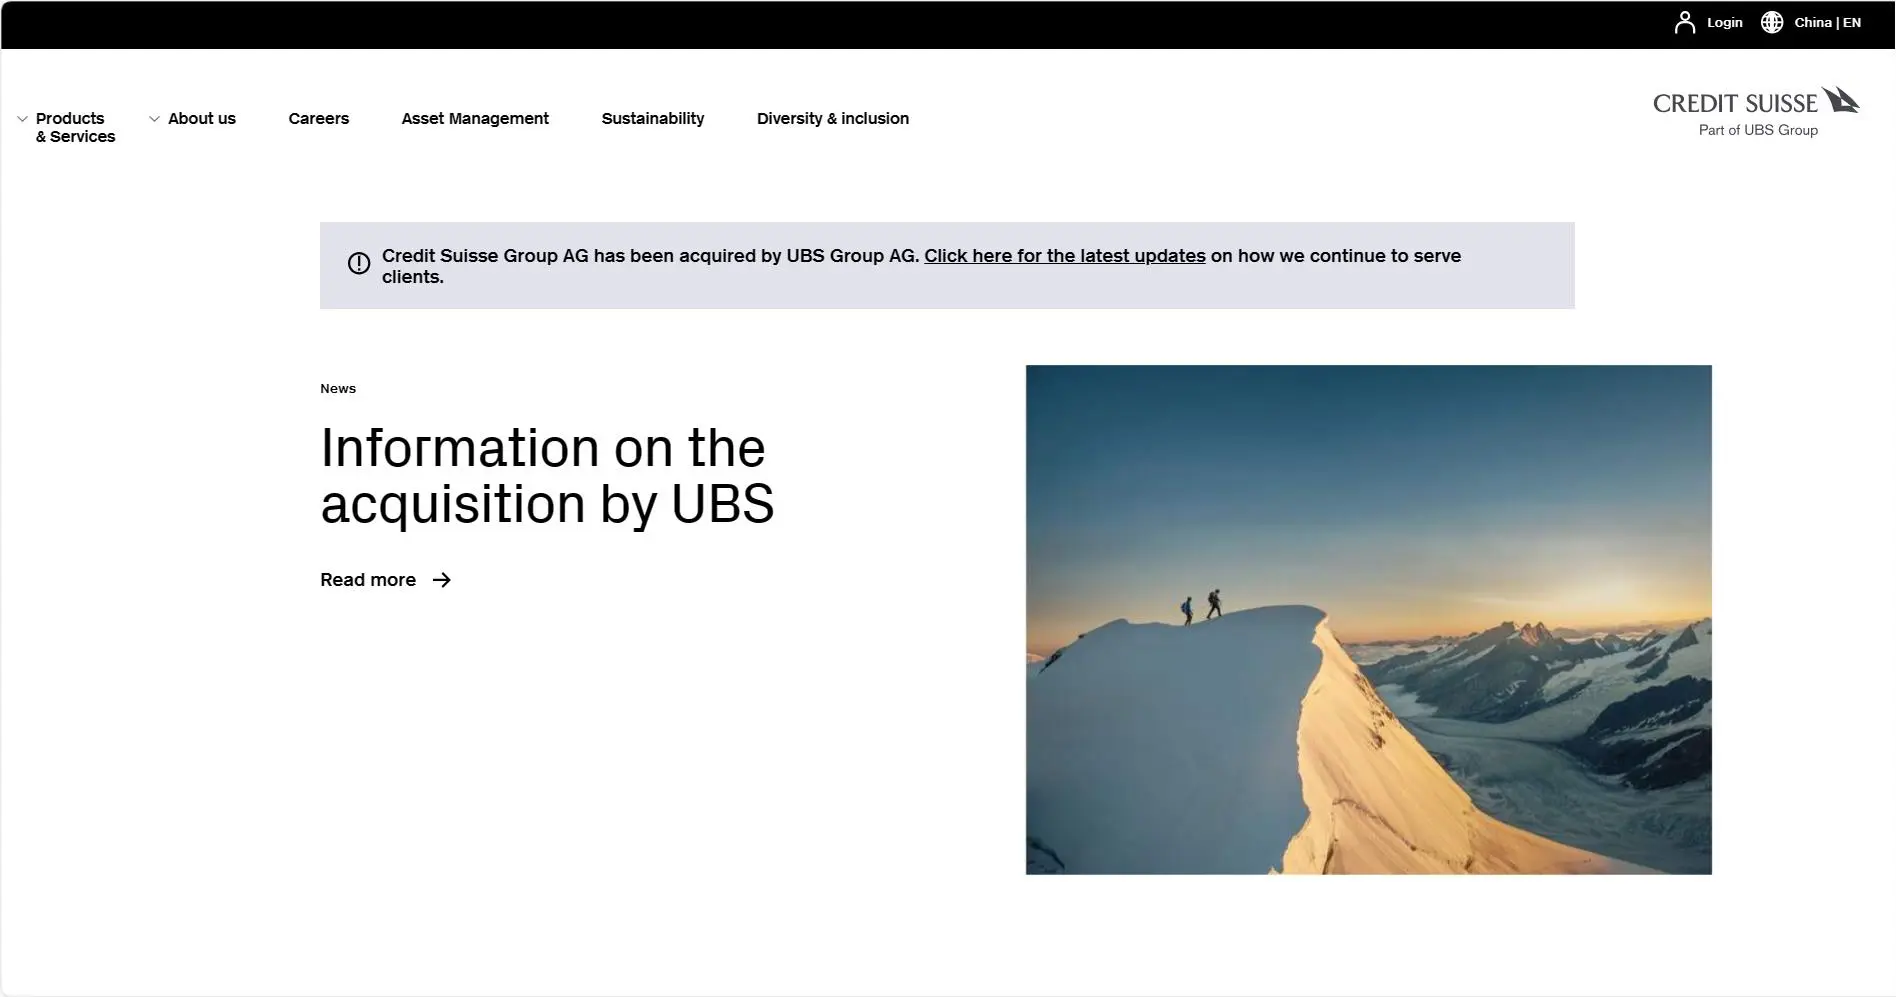Navigate to Sustainability

653,118
